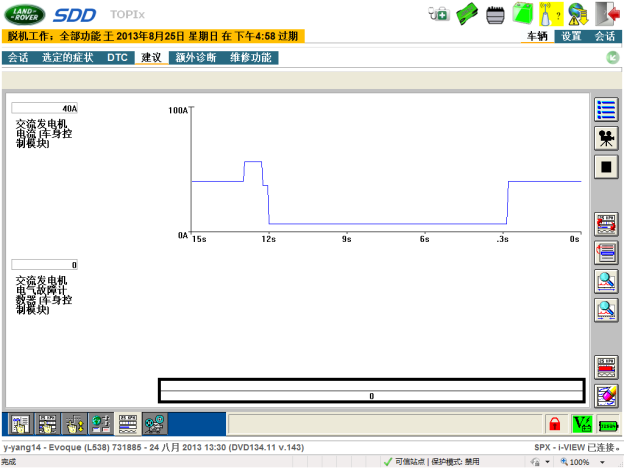The height and width of the screenshot is (468, 624).
Task: Switch to the 设置 top tab
Action: tap(571, 36)
